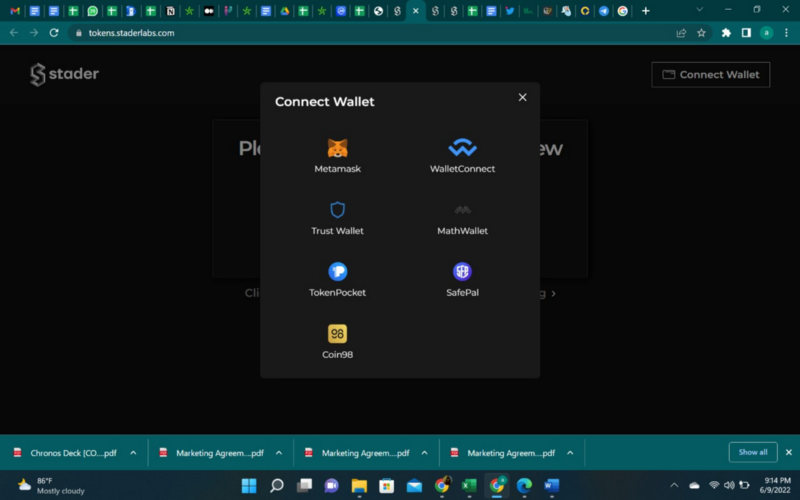
Task: Close the Connect Wallet dialog
Action: 522,97
